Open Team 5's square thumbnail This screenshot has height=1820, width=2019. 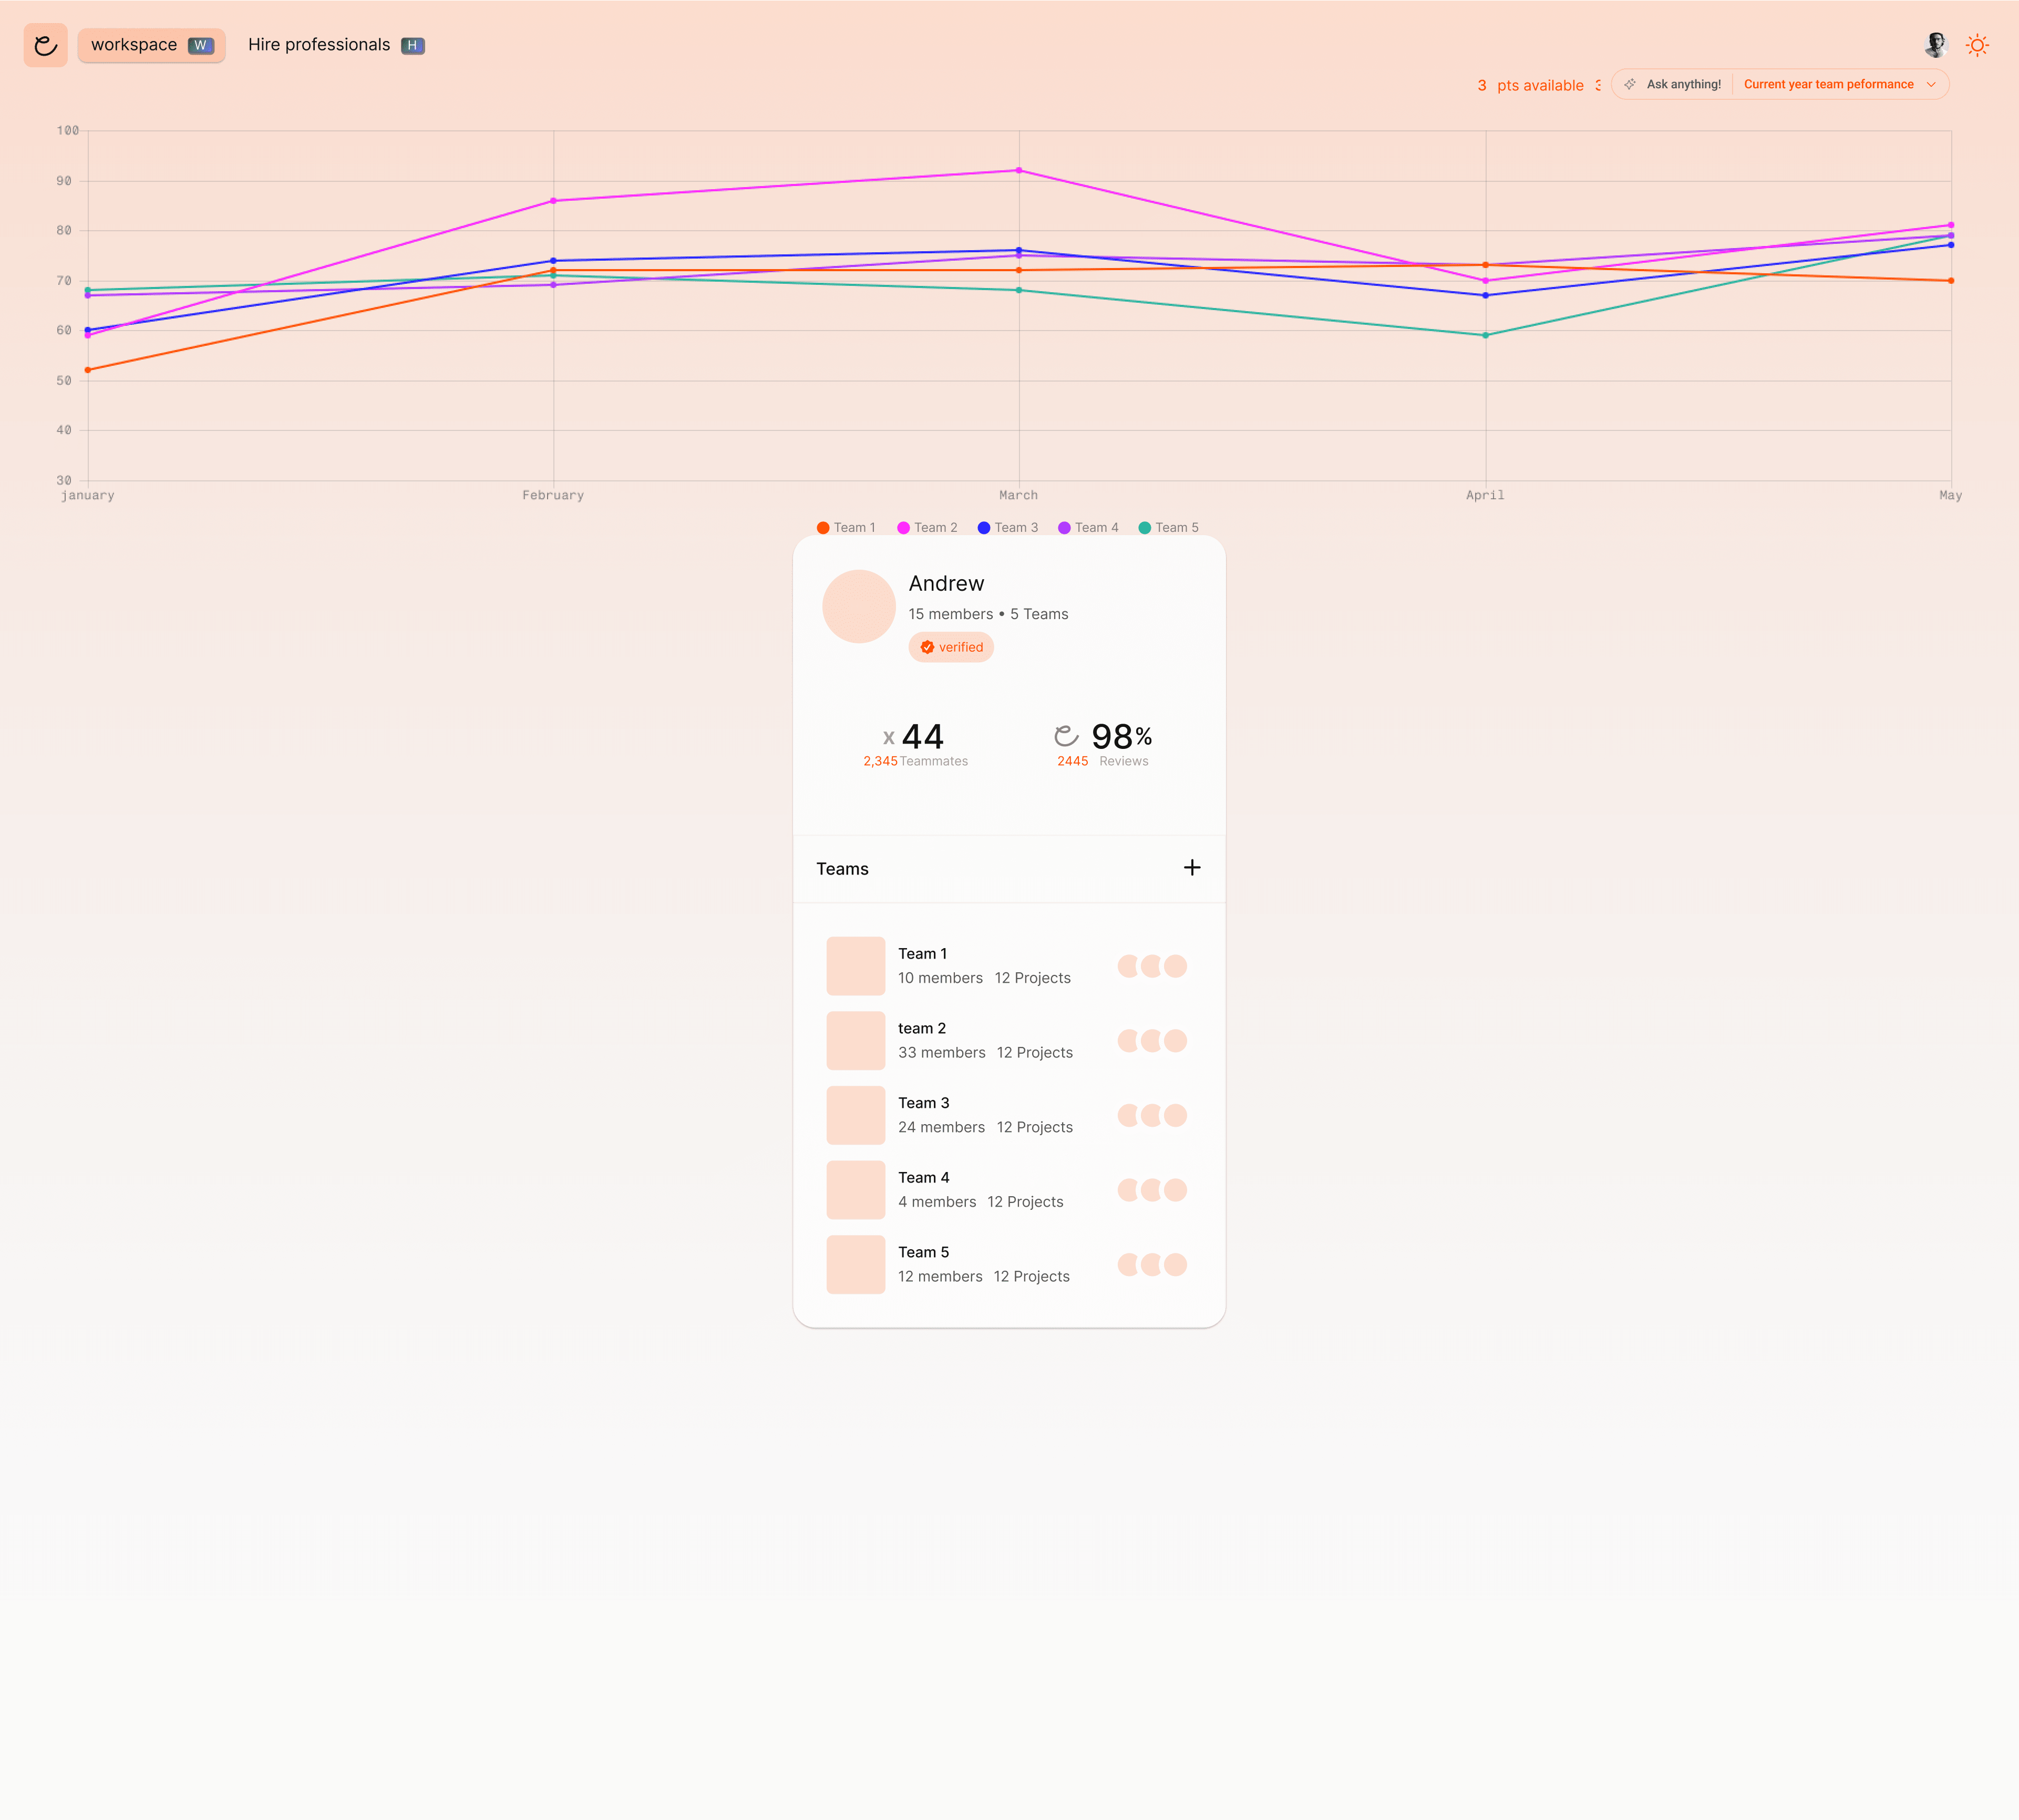(x=856, y=1265)
